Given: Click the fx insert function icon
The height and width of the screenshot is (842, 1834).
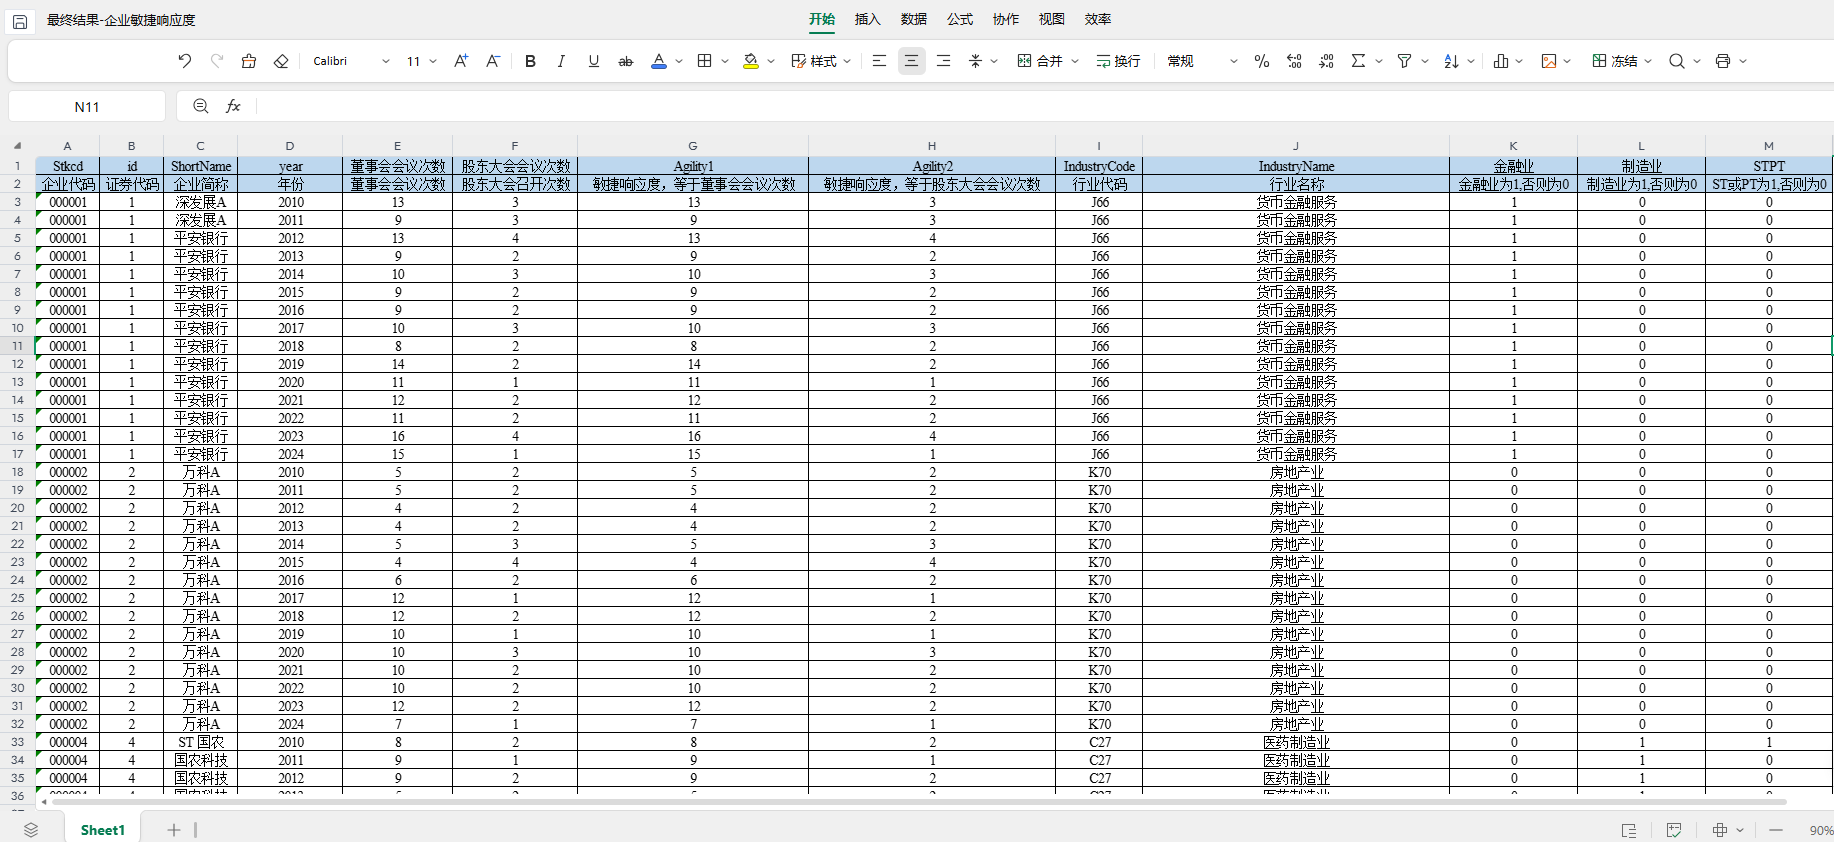Looking at the screenshot, I should pos(233,106).
